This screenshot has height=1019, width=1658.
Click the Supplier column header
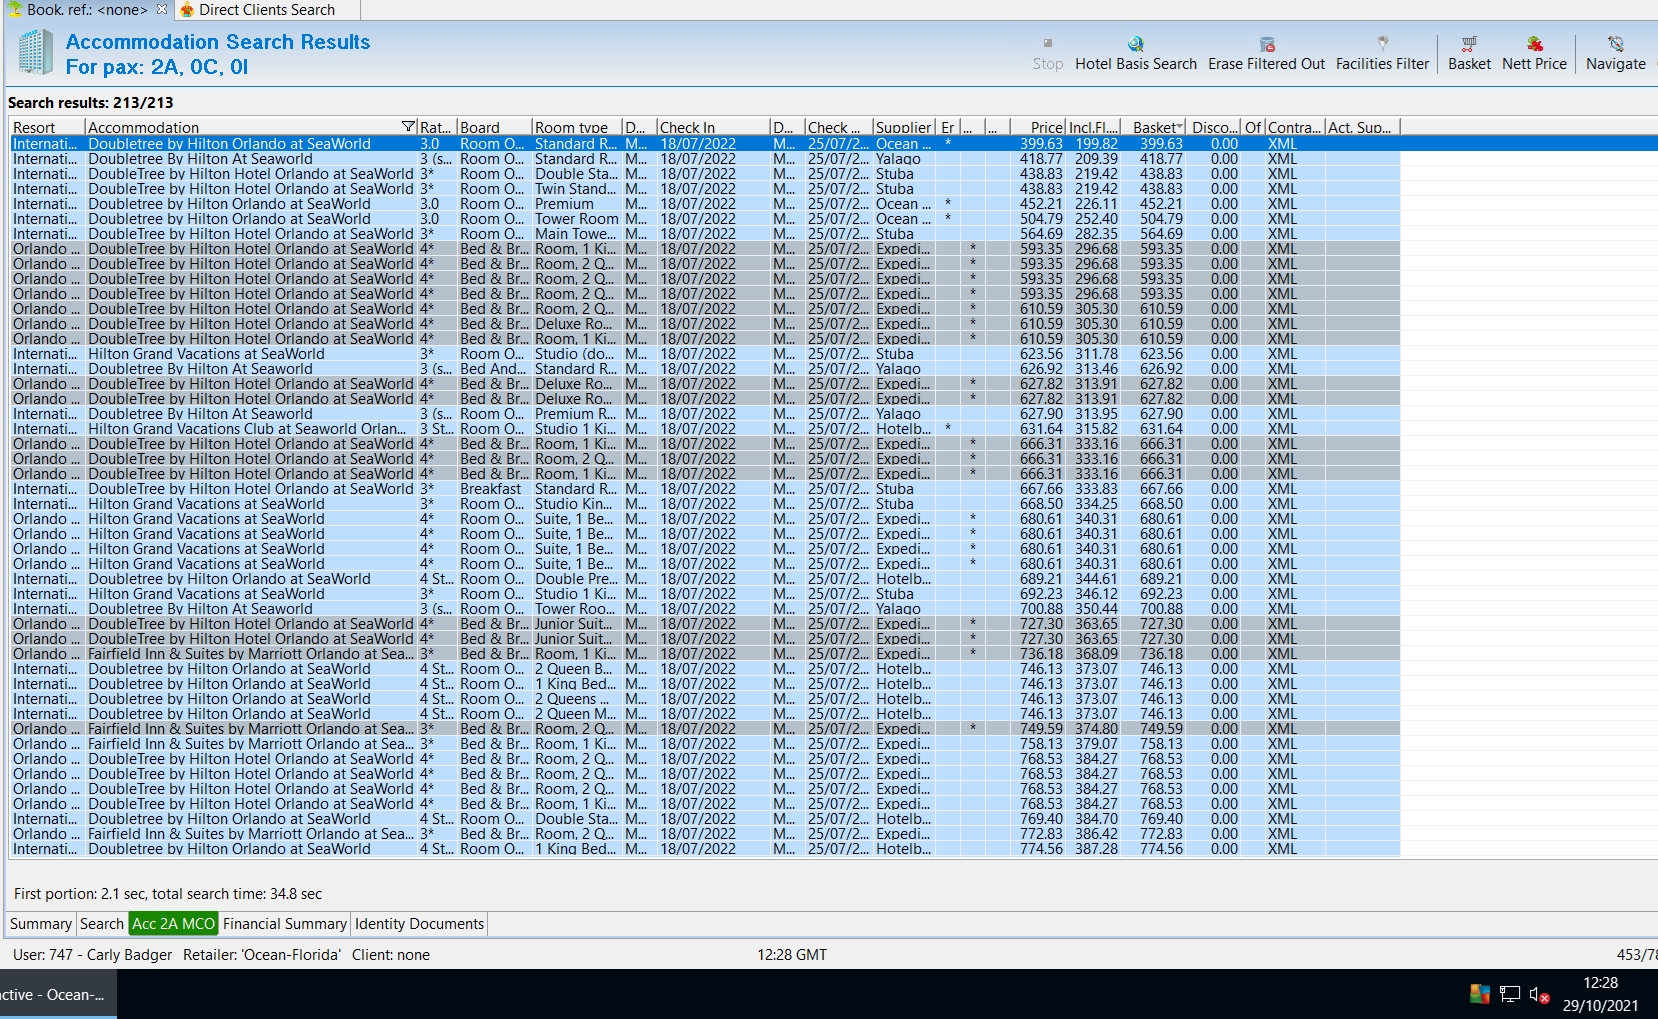point(904,127)
